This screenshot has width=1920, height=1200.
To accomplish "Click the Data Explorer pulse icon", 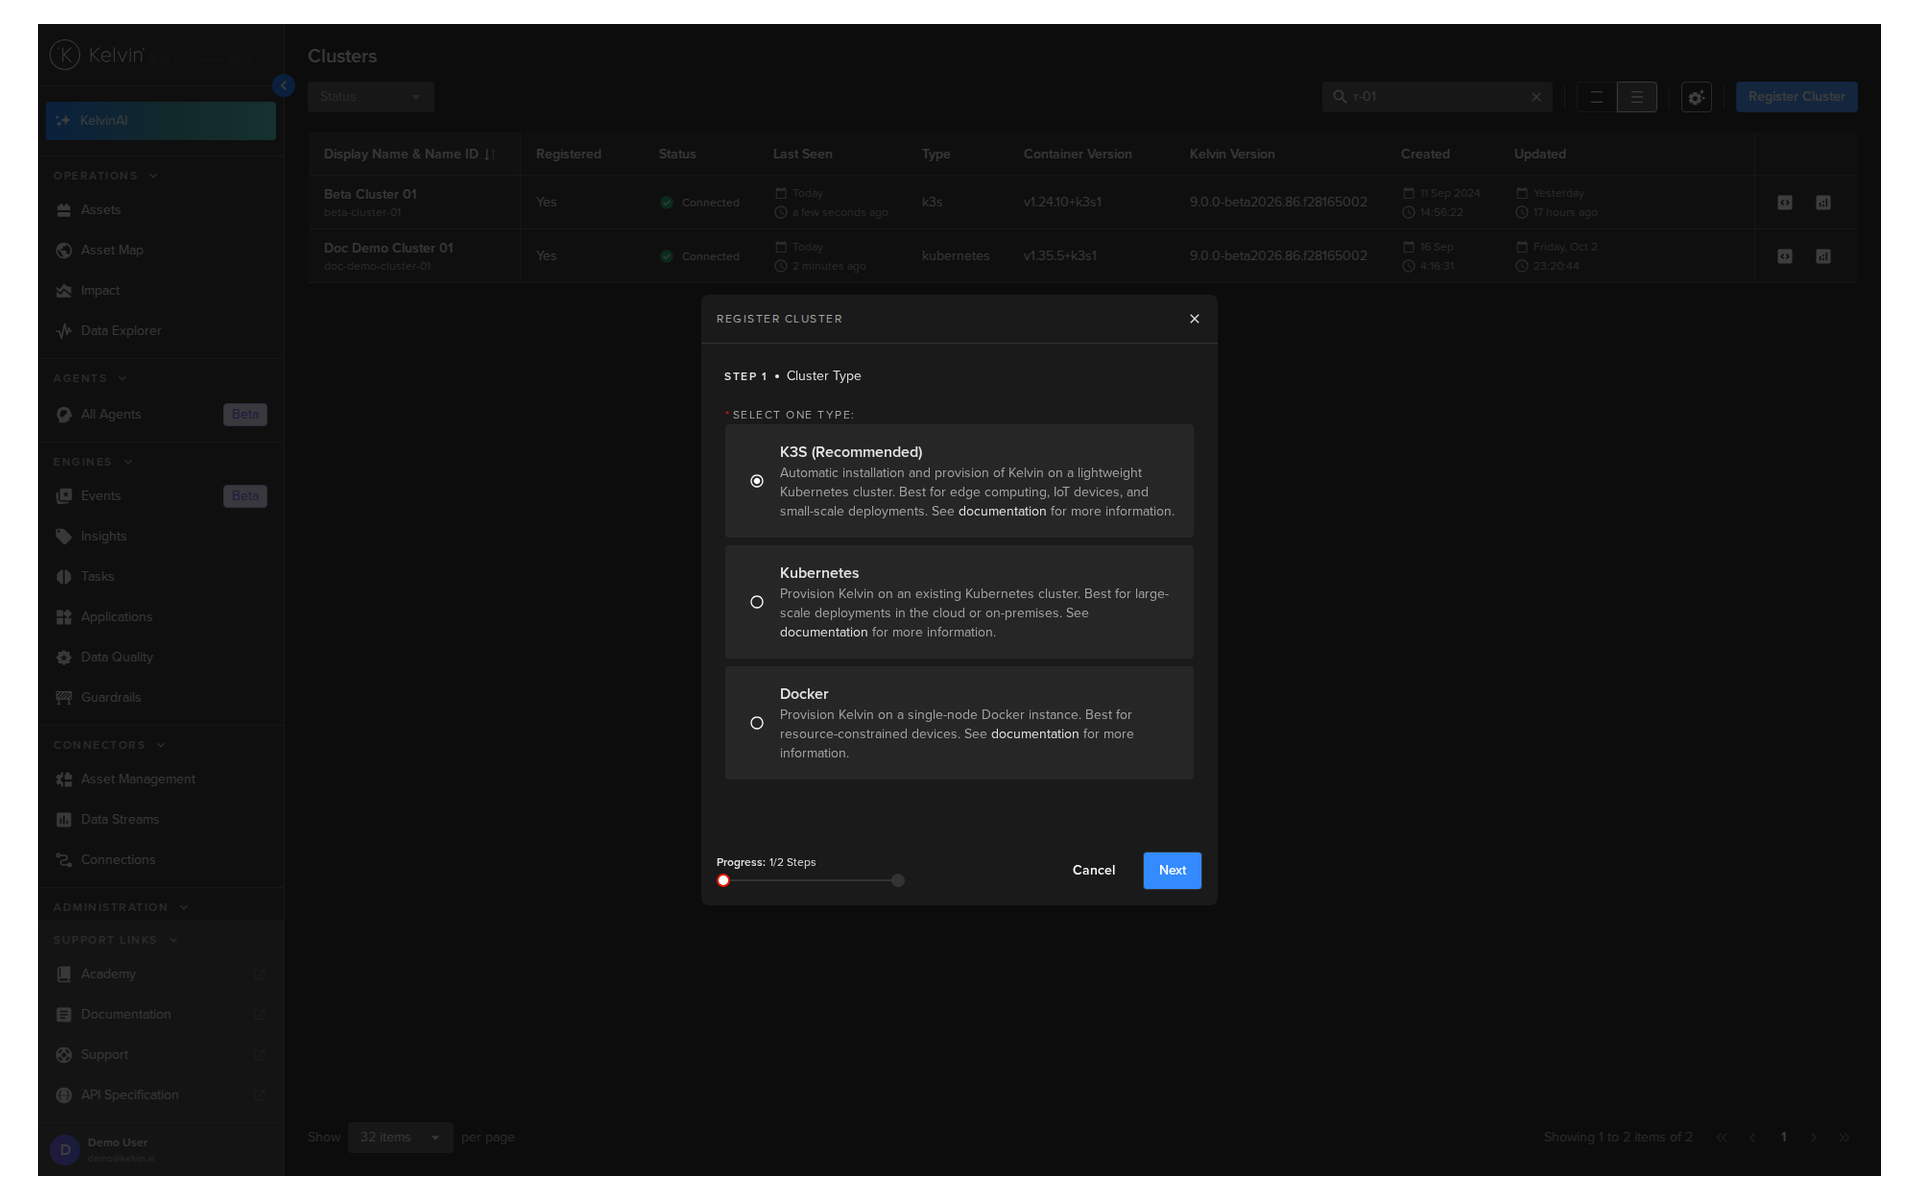I will pyautogui.click(x=64, y=331).
